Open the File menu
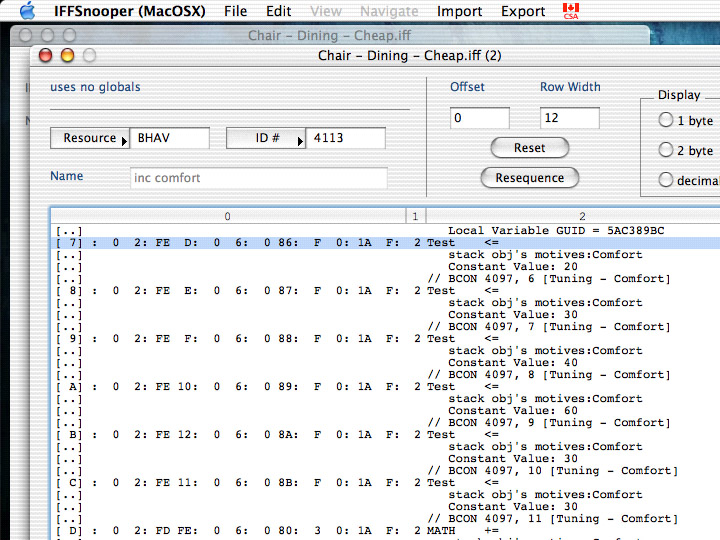The image size is (720, 540). (x=235, y=11)
